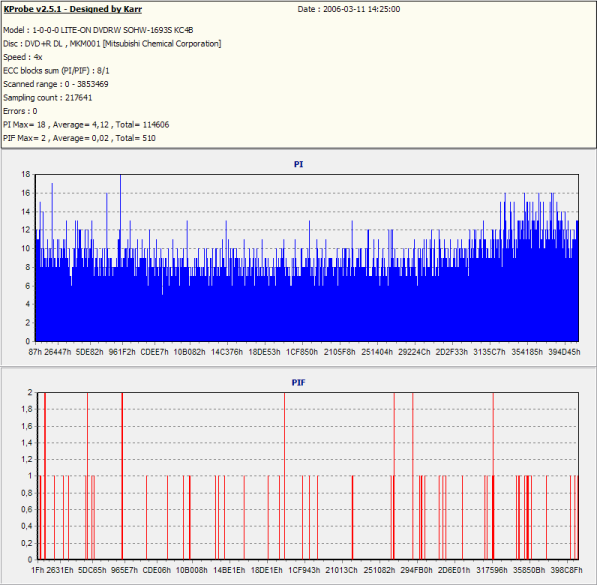Click PIF x-axis label 317596h
The height and width of the screenshot is (585, 597).
492,570
